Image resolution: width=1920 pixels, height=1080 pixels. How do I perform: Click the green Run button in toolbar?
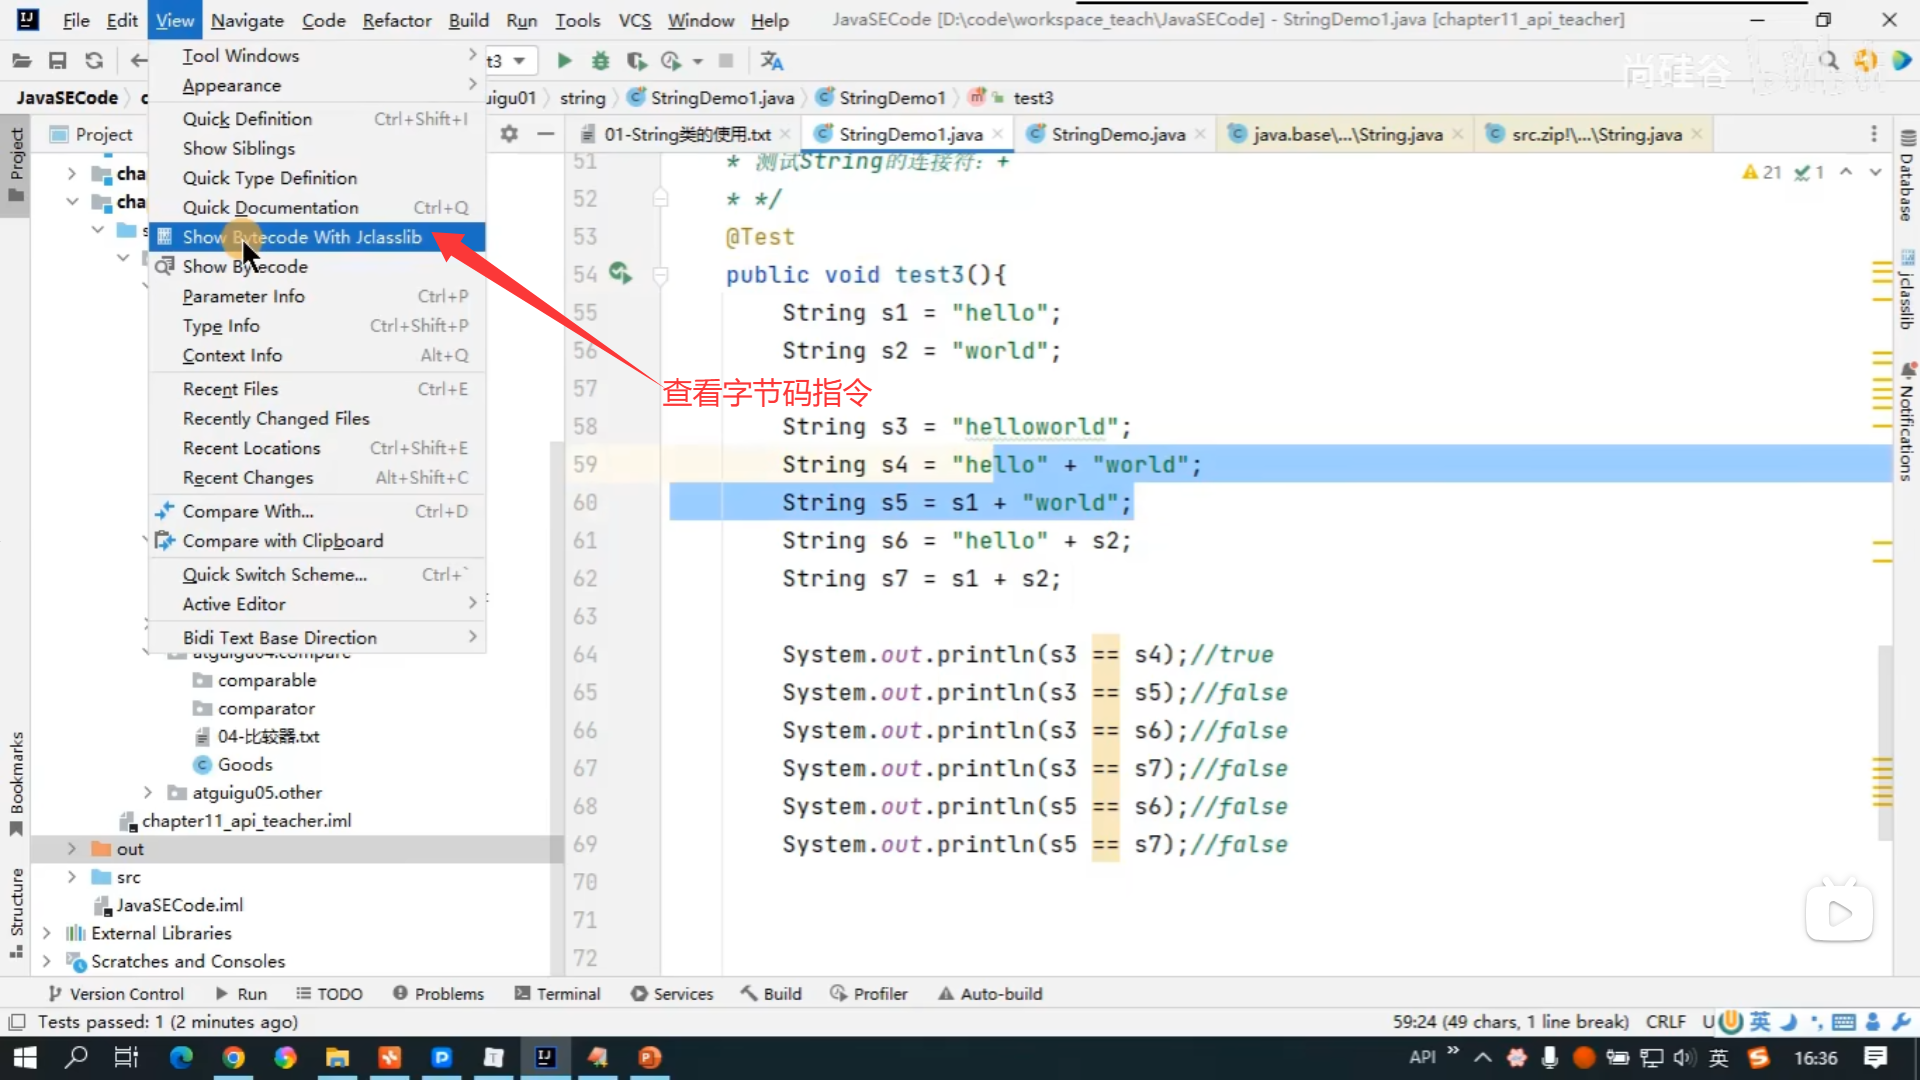click(564, 61)
